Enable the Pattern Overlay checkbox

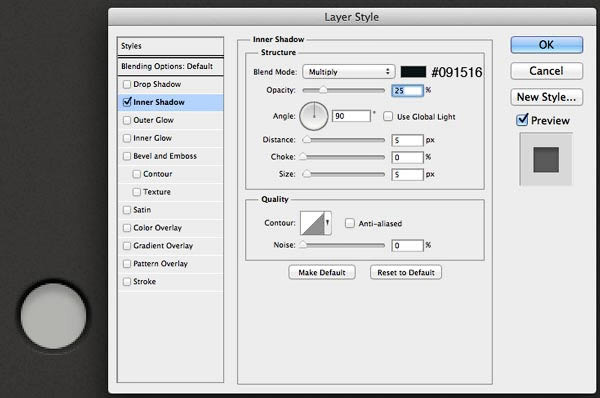[127, 264]
